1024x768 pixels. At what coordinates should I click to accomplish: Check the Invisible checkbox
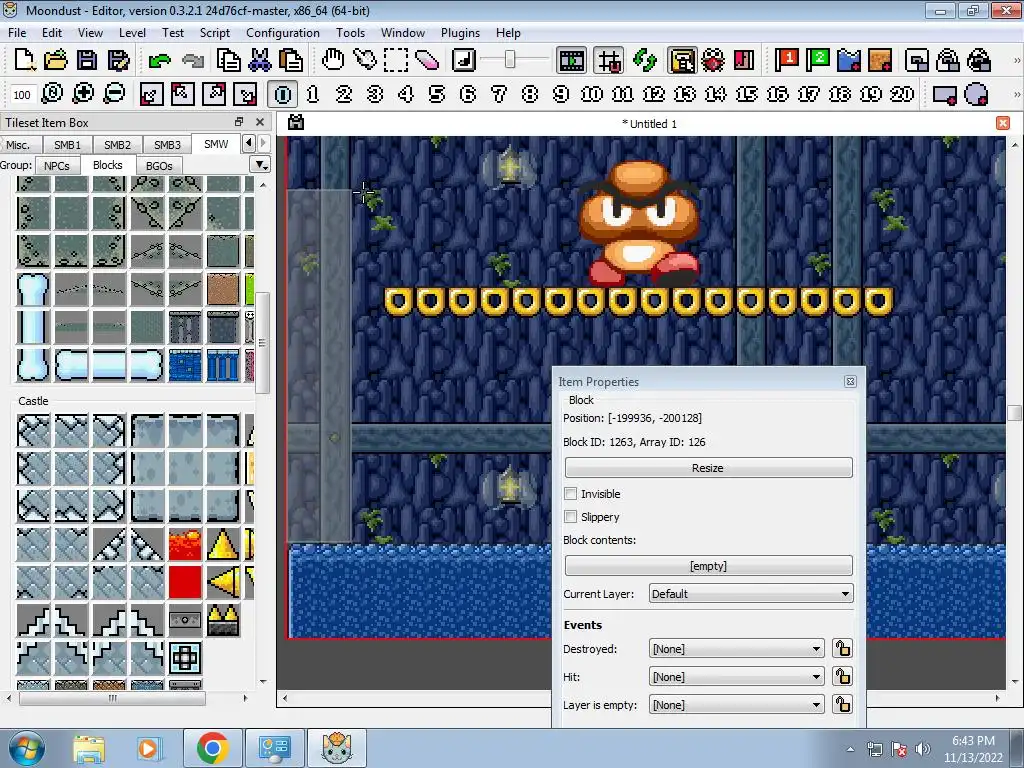571,494
